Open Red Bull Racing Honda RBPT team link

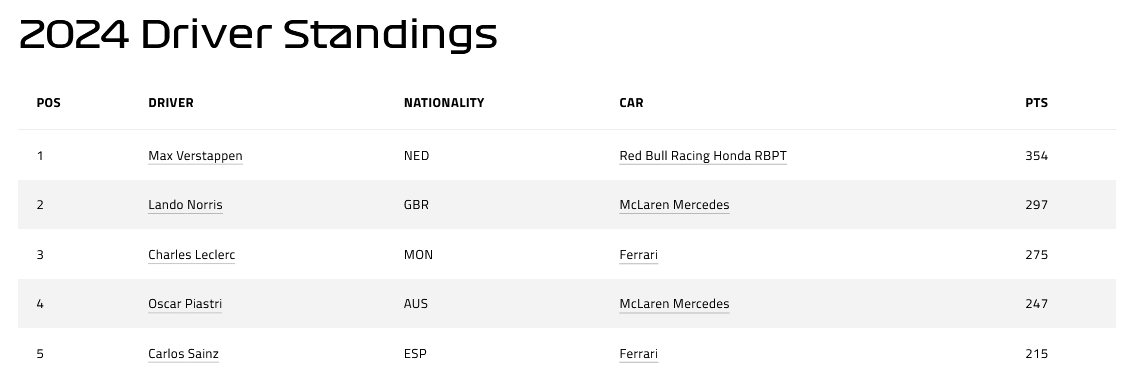coord(703,156)
